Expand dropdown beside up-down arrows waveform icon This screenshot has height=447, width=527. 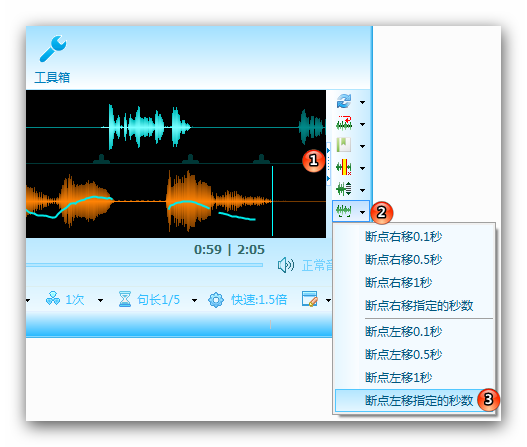pyautogui.click(x=362, y=190)
